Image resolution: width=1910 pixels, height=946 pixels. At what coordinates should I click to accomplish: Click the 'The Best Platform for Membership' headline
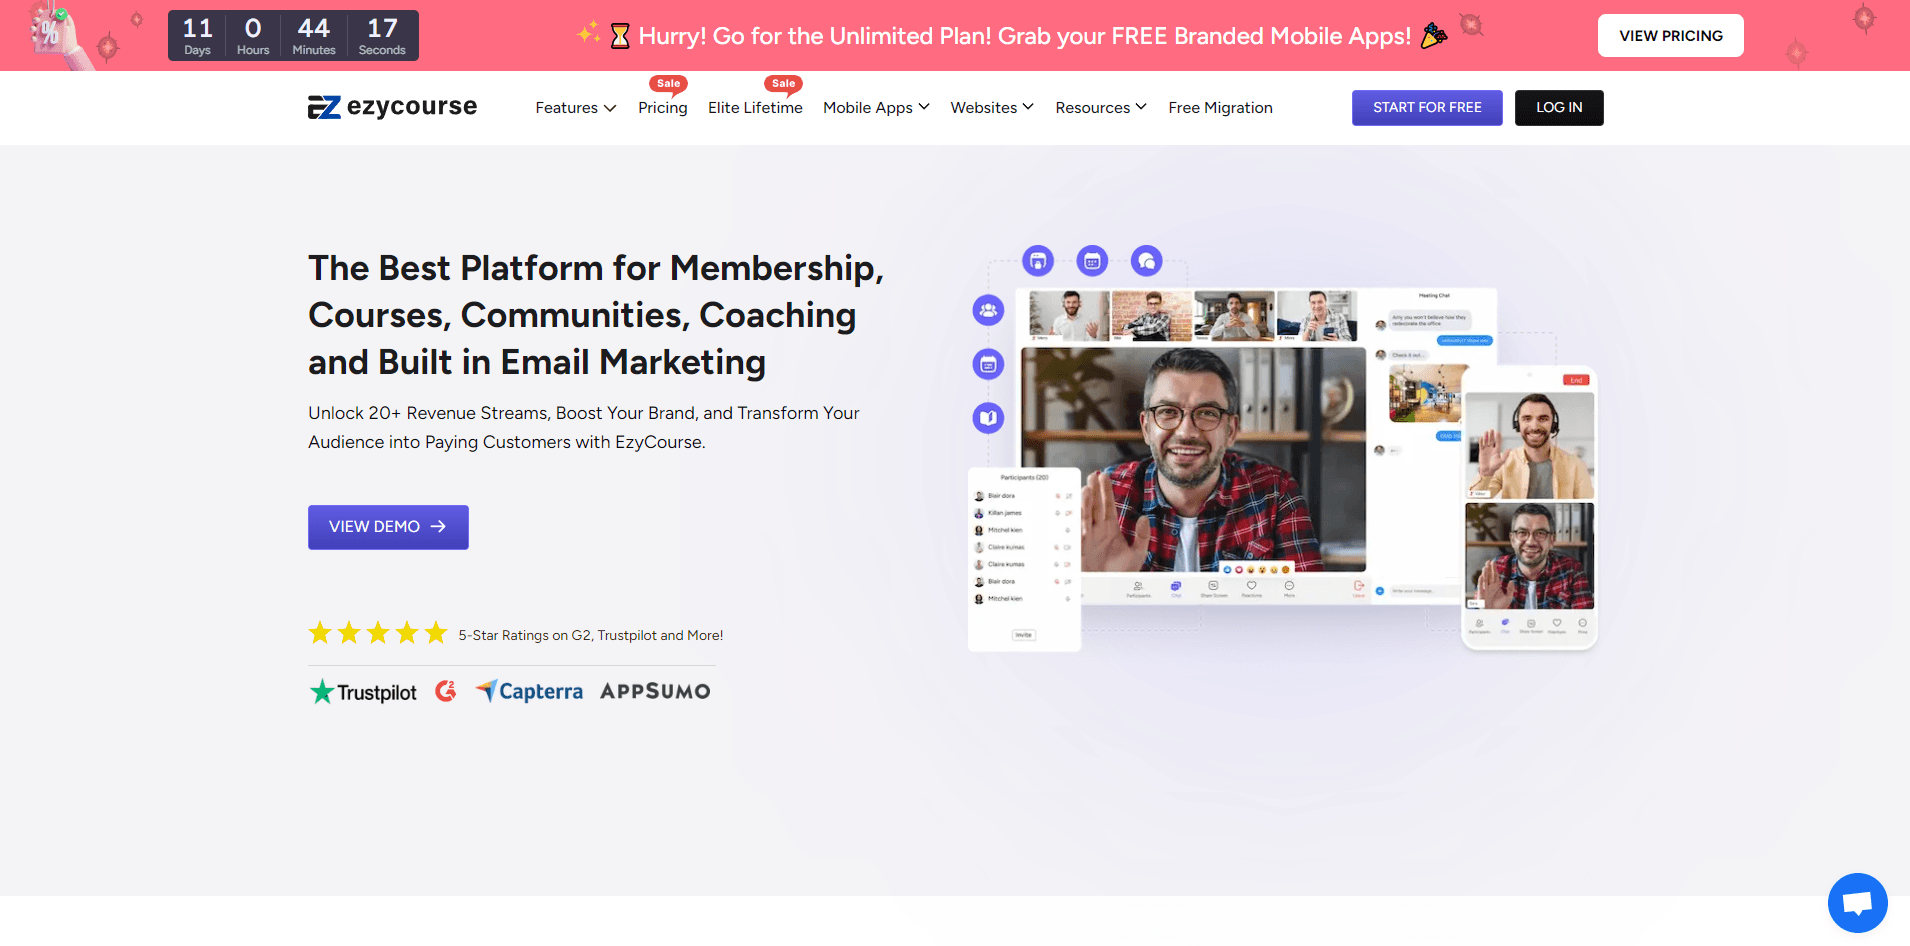click(596, 315)
